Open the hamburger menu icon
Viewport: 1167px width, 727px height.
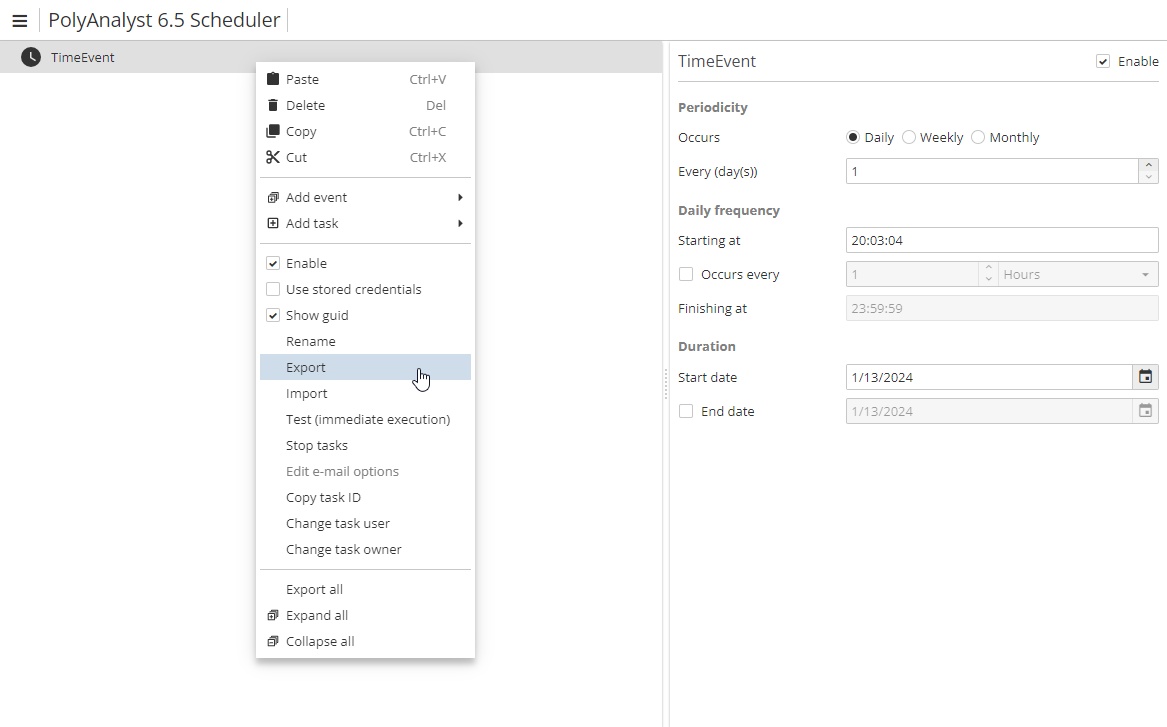click(20, 20)
